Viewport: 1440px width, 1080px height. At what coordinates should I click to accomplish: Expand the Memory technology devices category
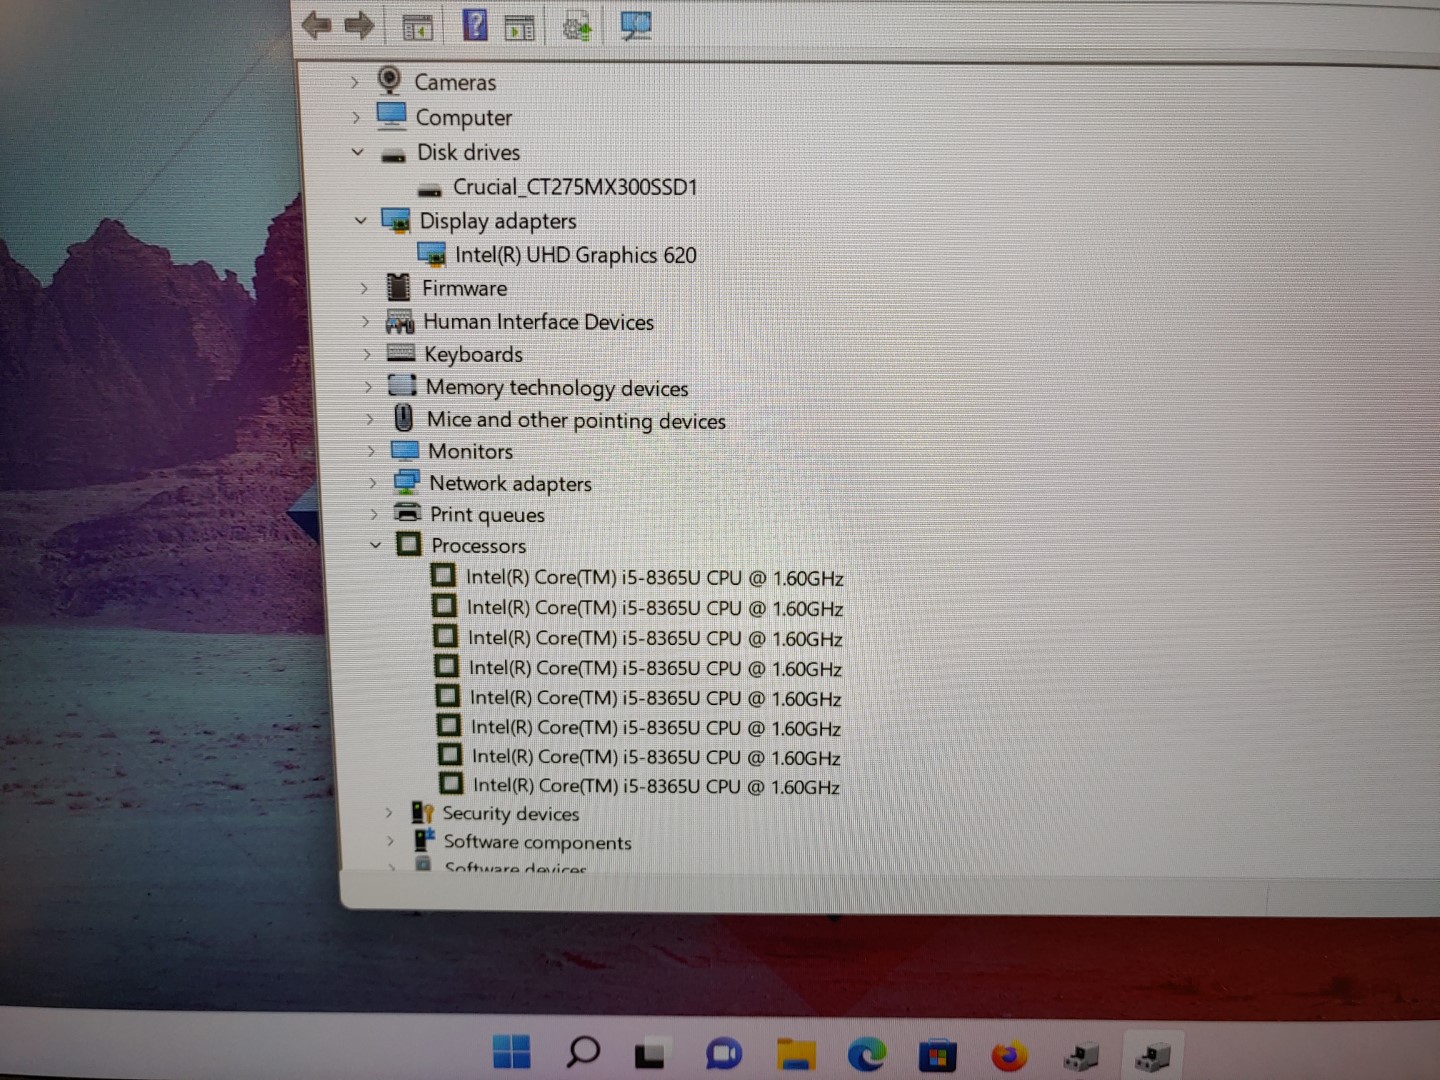[x=368, y=386]
